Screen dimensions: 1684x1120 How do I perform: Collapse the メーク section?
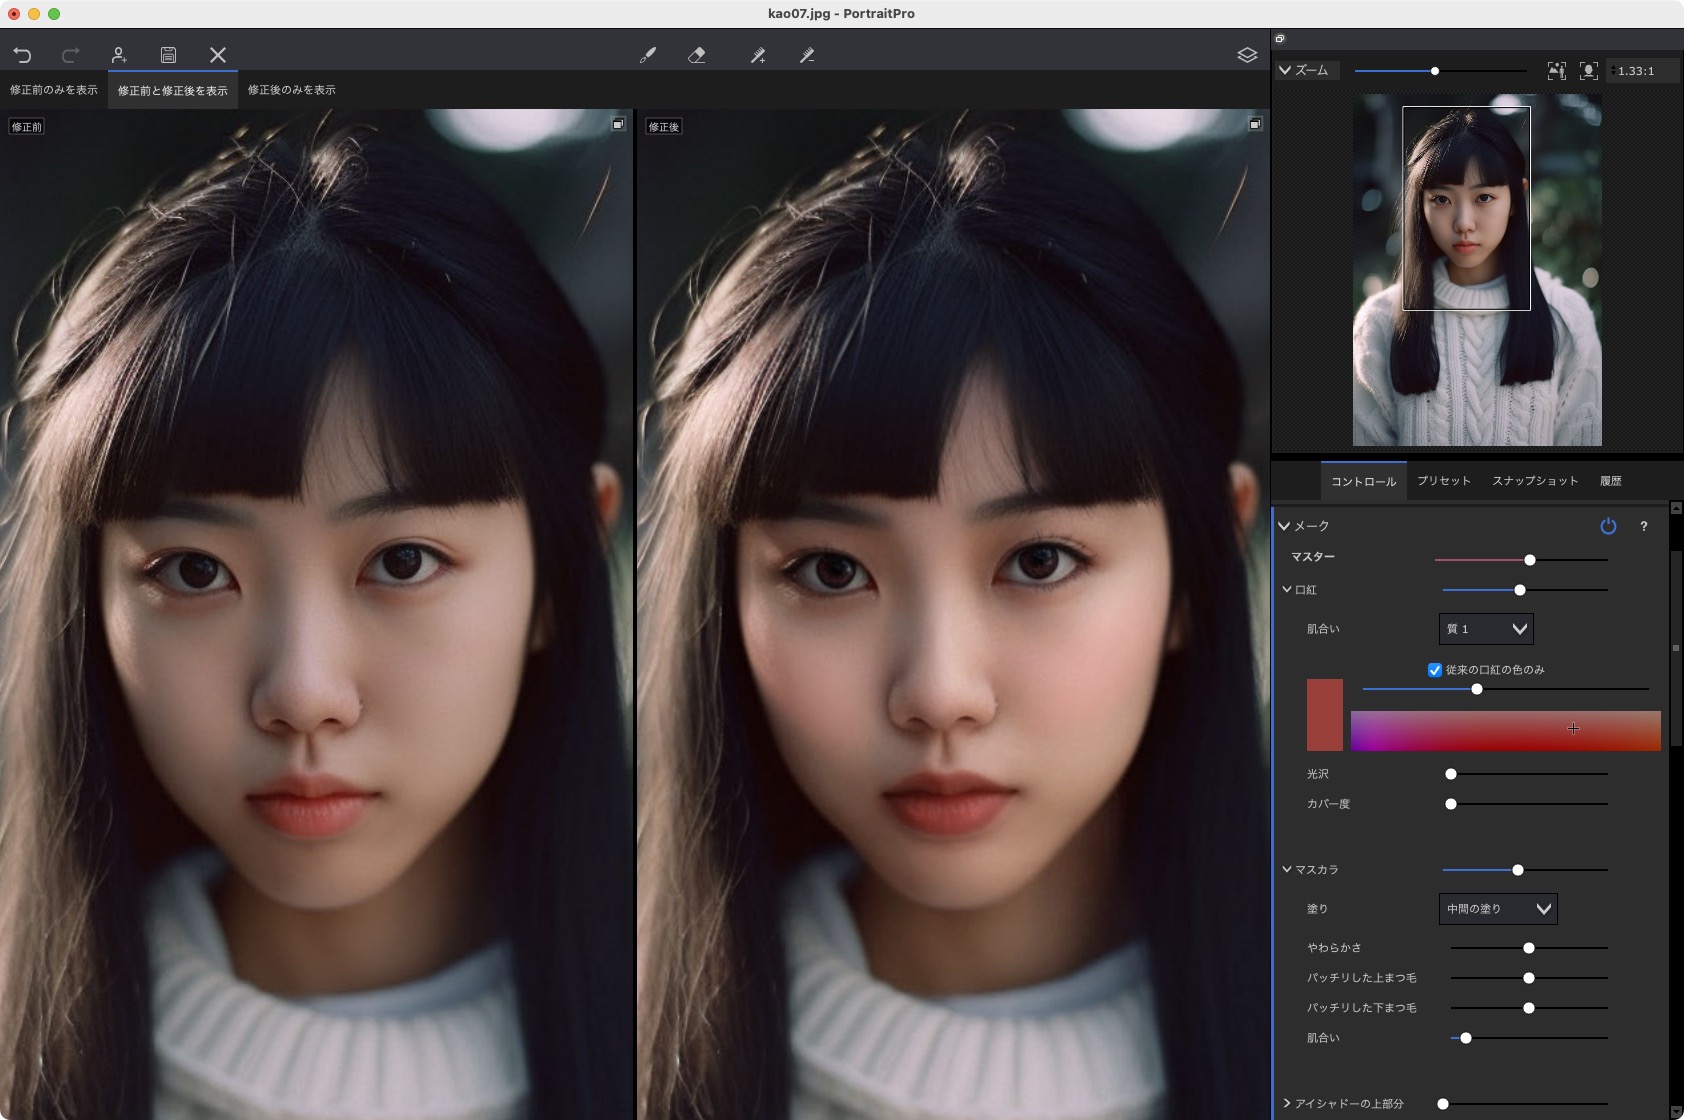[1284, 526]
